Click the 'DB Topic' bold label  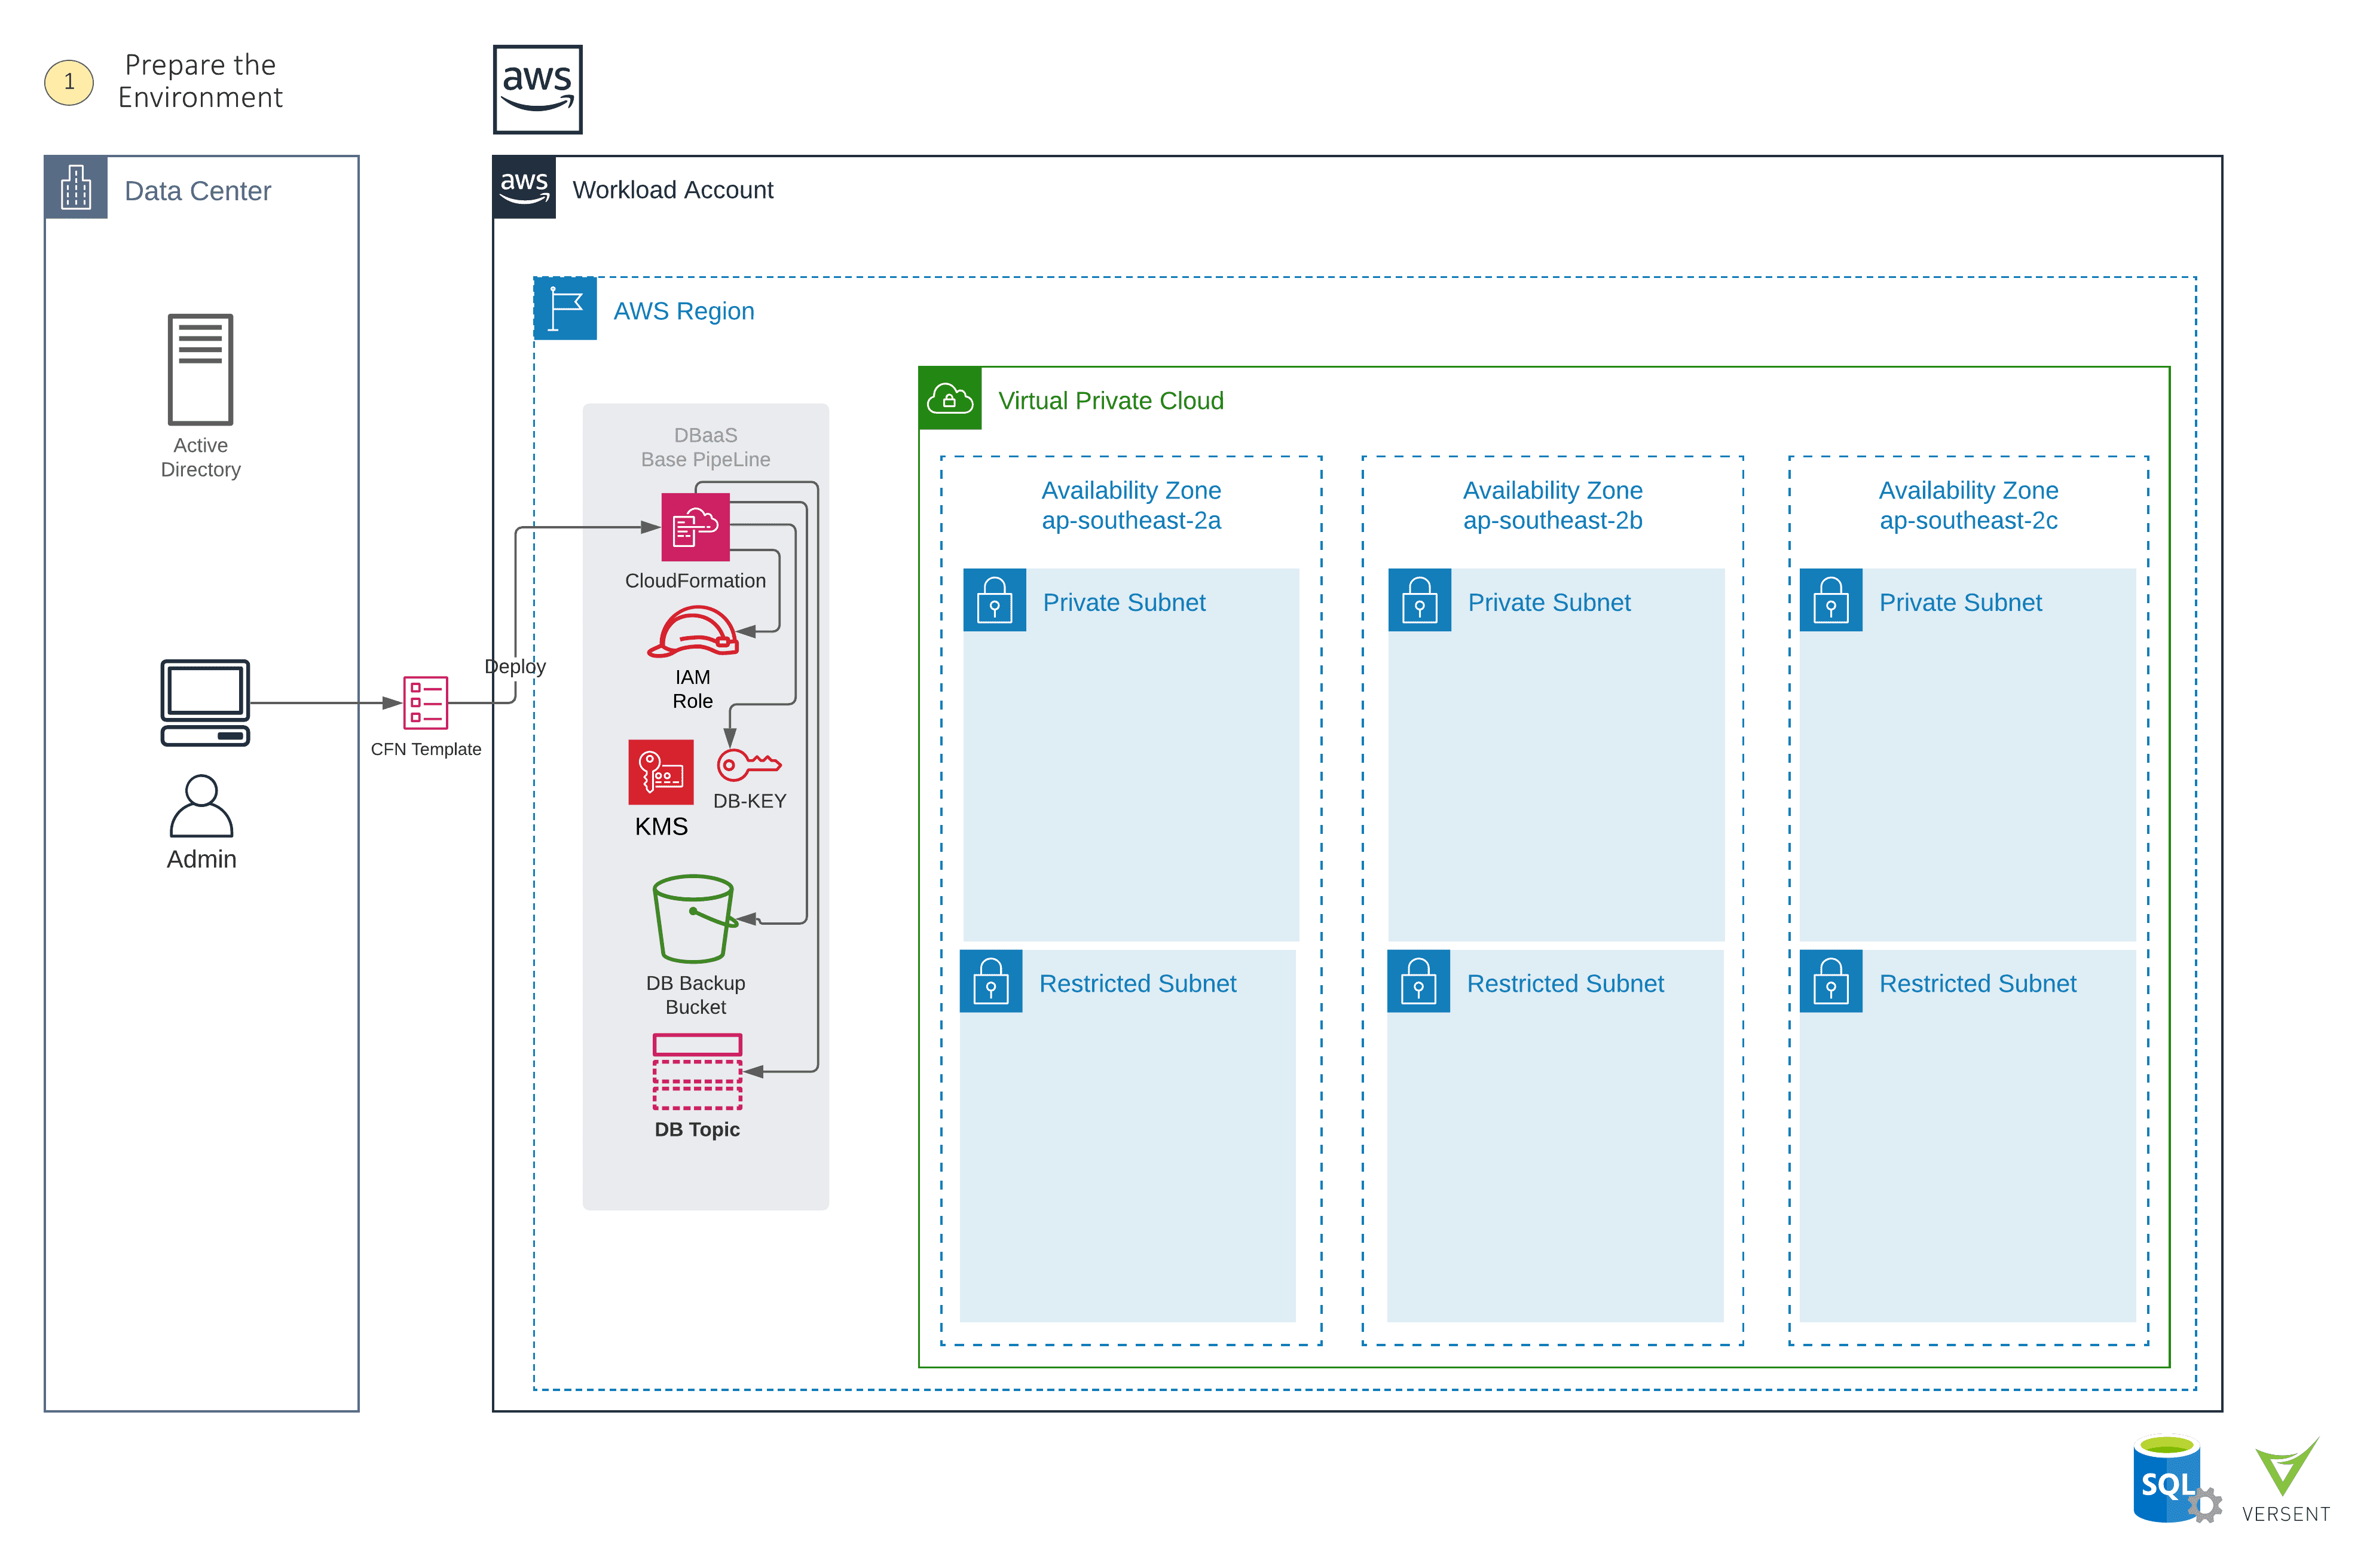point(697,1129)
